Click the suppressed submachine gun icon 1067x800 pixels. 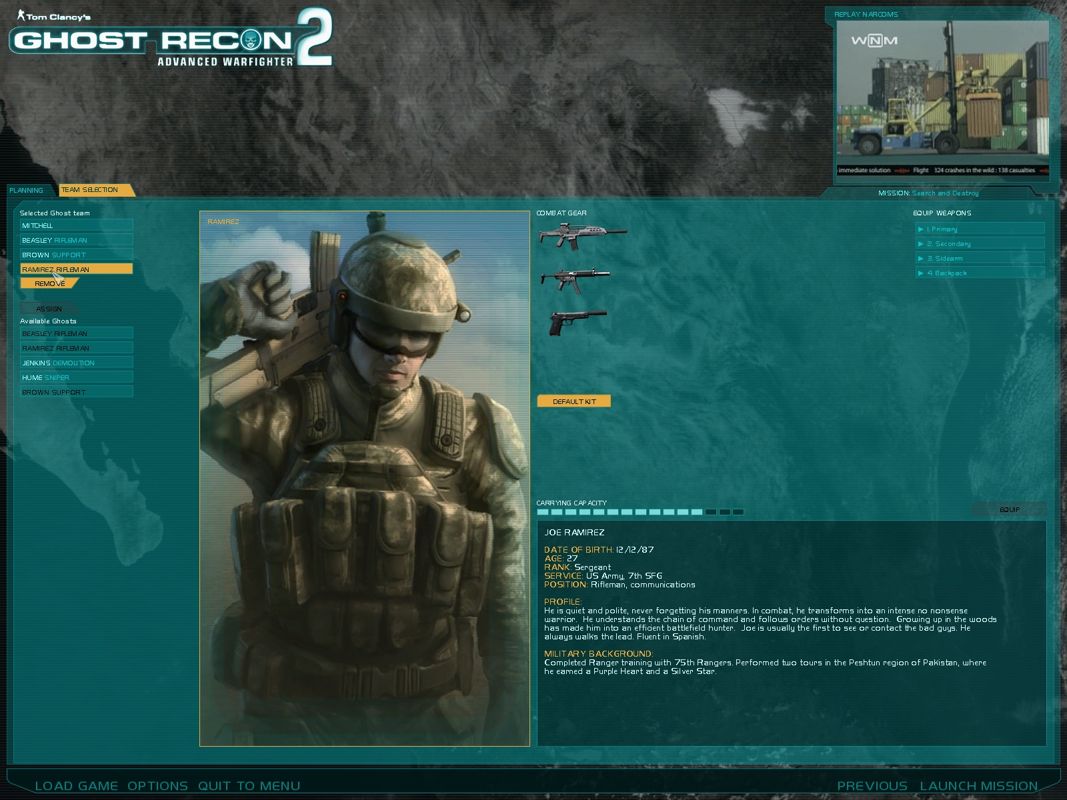click(x=575, y=277)
